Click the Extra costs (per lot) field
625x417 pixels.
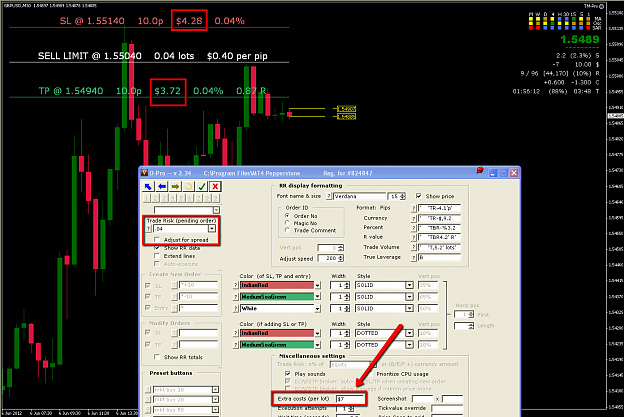click(350, 399)
